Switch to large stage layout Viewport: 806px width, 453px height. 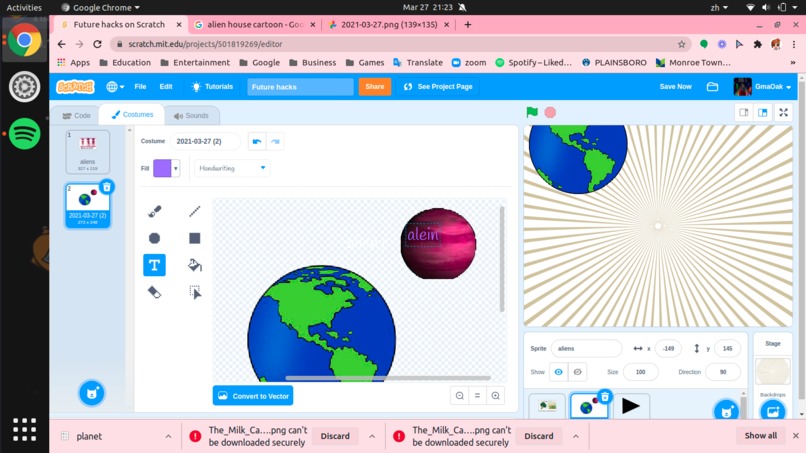[763, 113]
